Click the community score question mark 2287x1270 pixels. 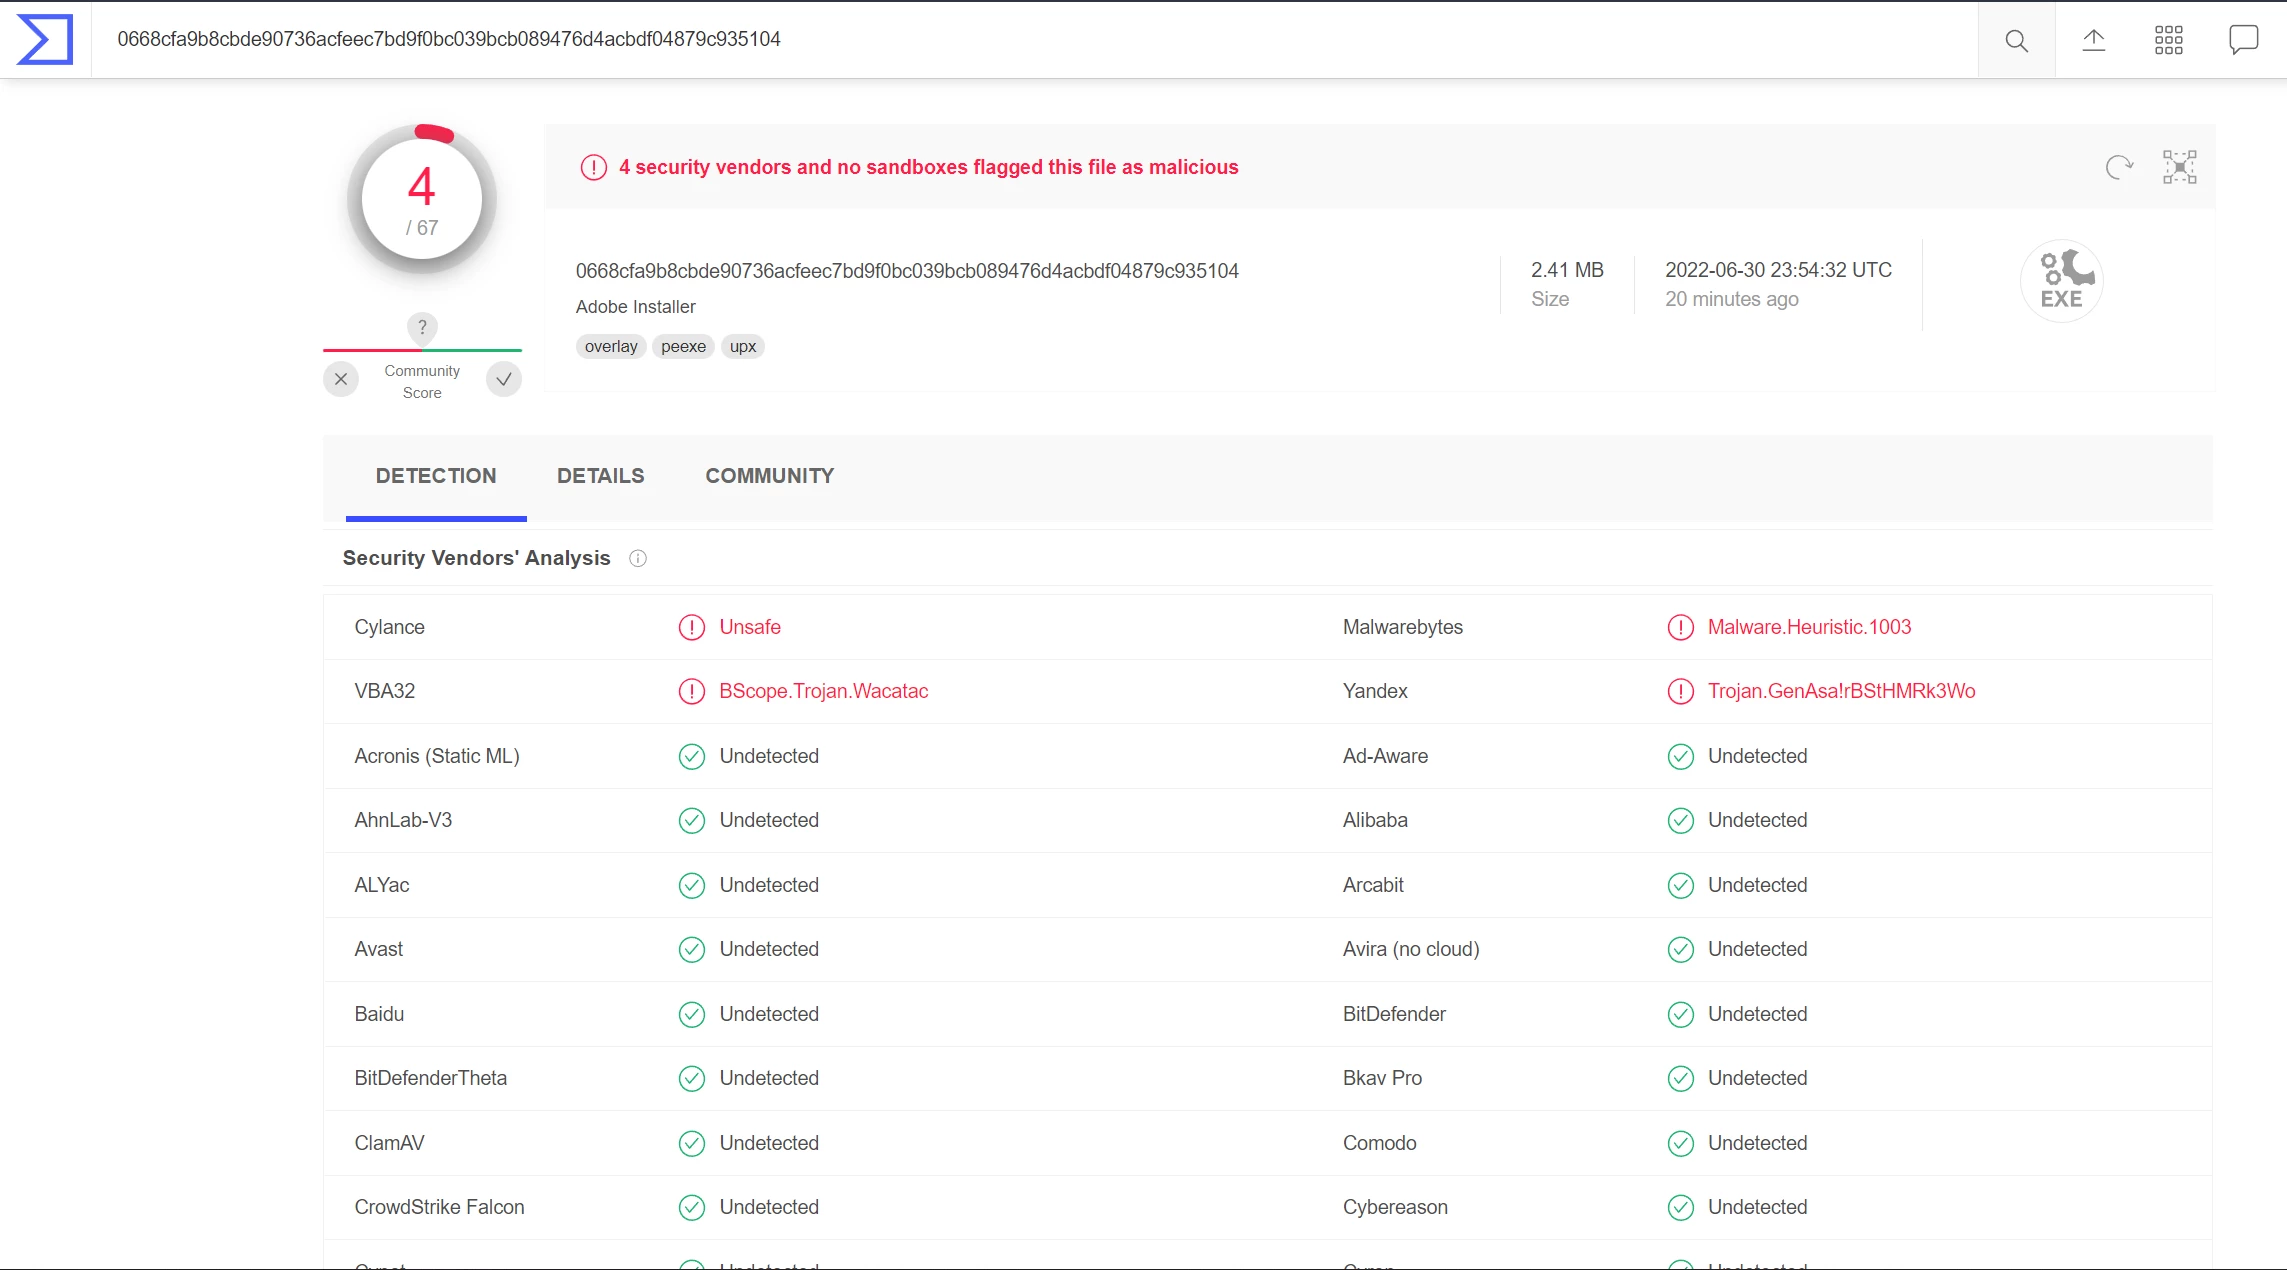point(422,327)
